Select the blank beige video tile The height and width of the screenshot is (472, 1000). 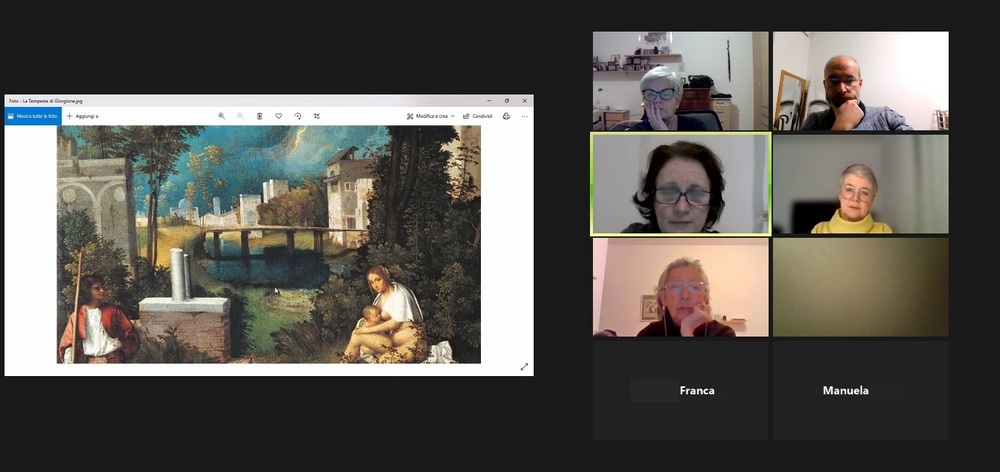point(860,287)
